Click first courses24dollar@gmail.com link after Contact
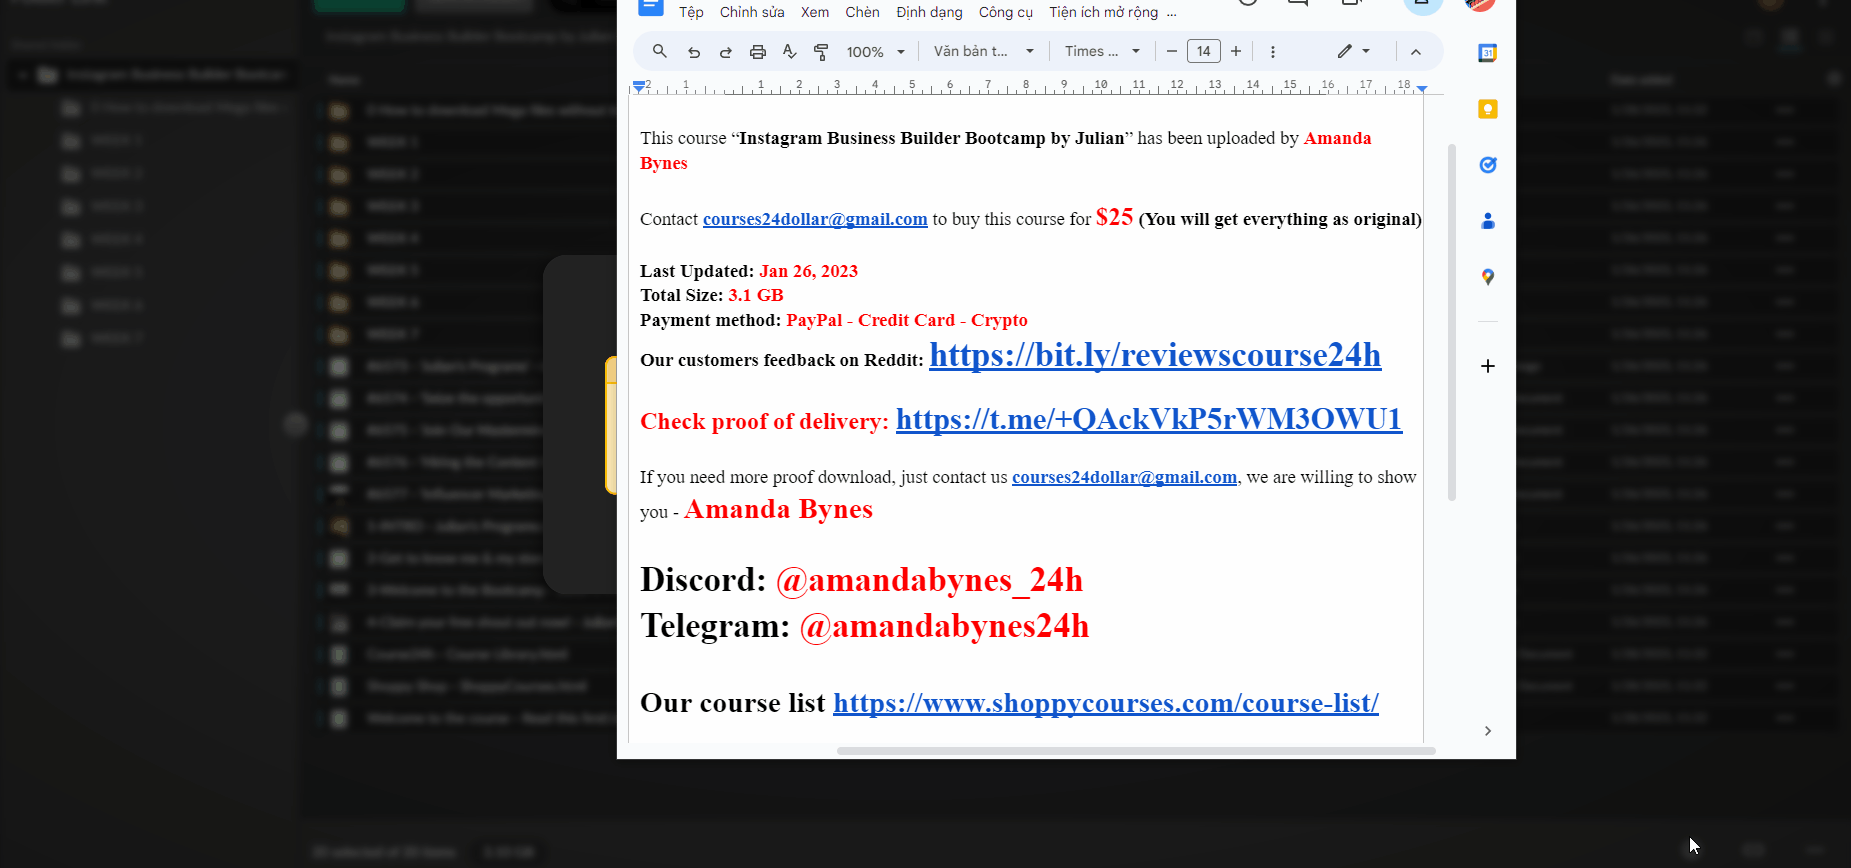This screenshot has height=868, width=1851. pos(815,219)
